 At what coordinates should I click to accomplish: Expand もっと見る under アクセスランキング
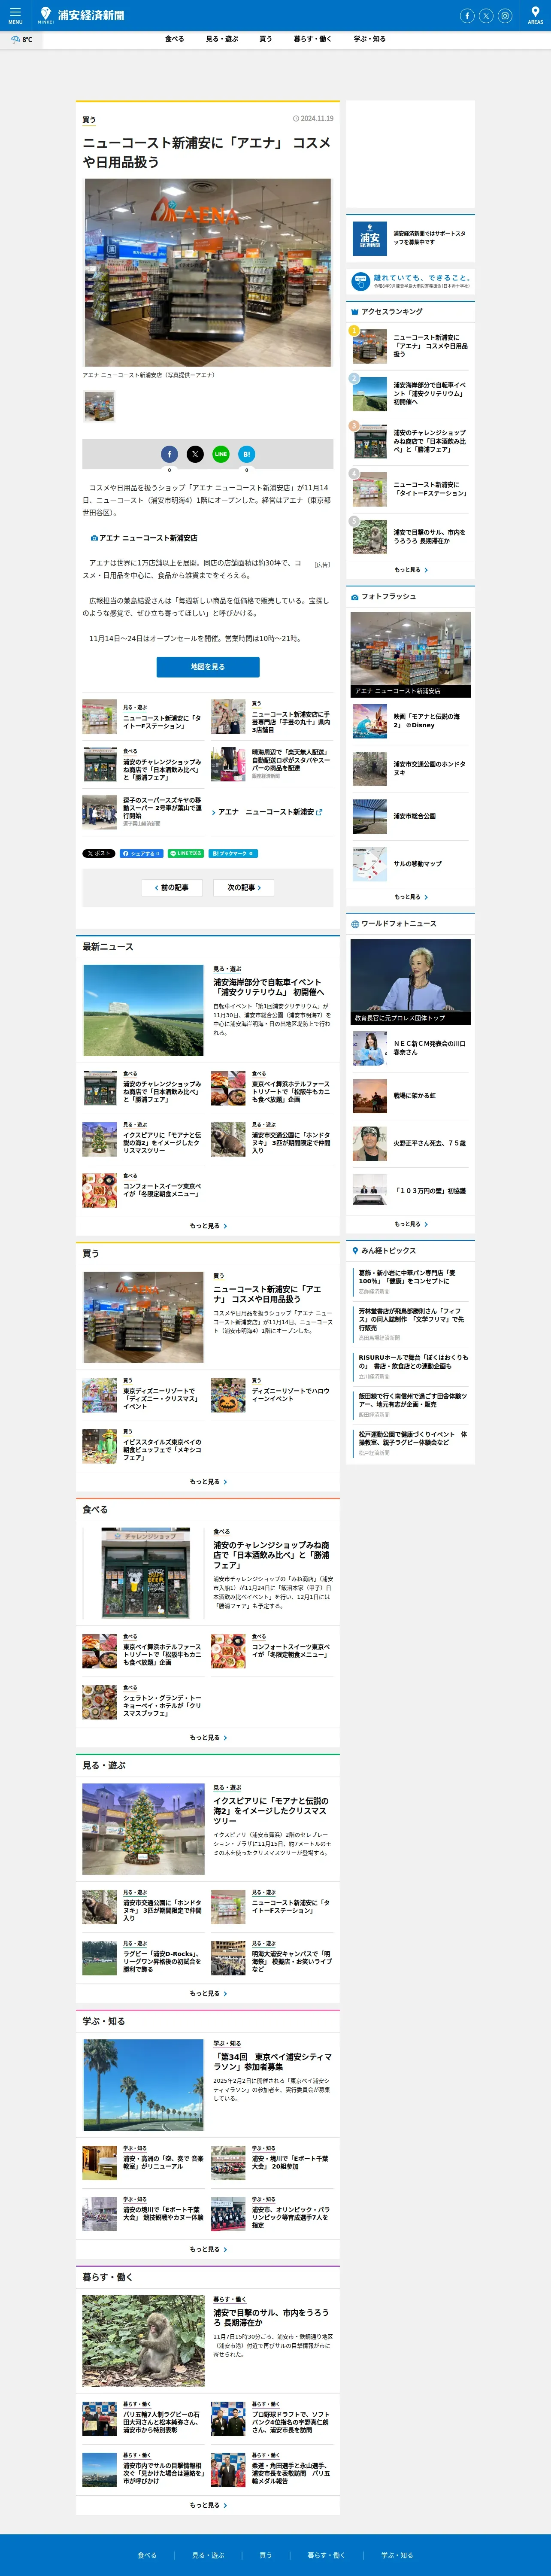(410, 570)
